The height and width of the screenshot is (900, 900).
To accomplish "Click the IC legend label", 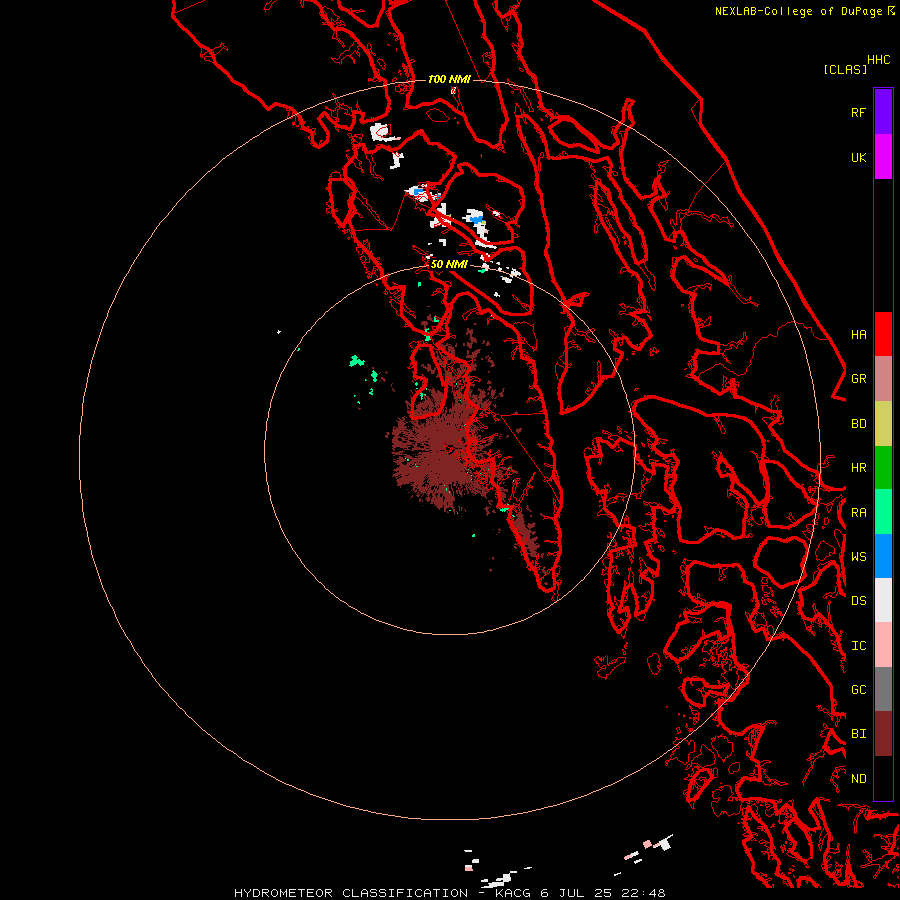I will (858, 646).
